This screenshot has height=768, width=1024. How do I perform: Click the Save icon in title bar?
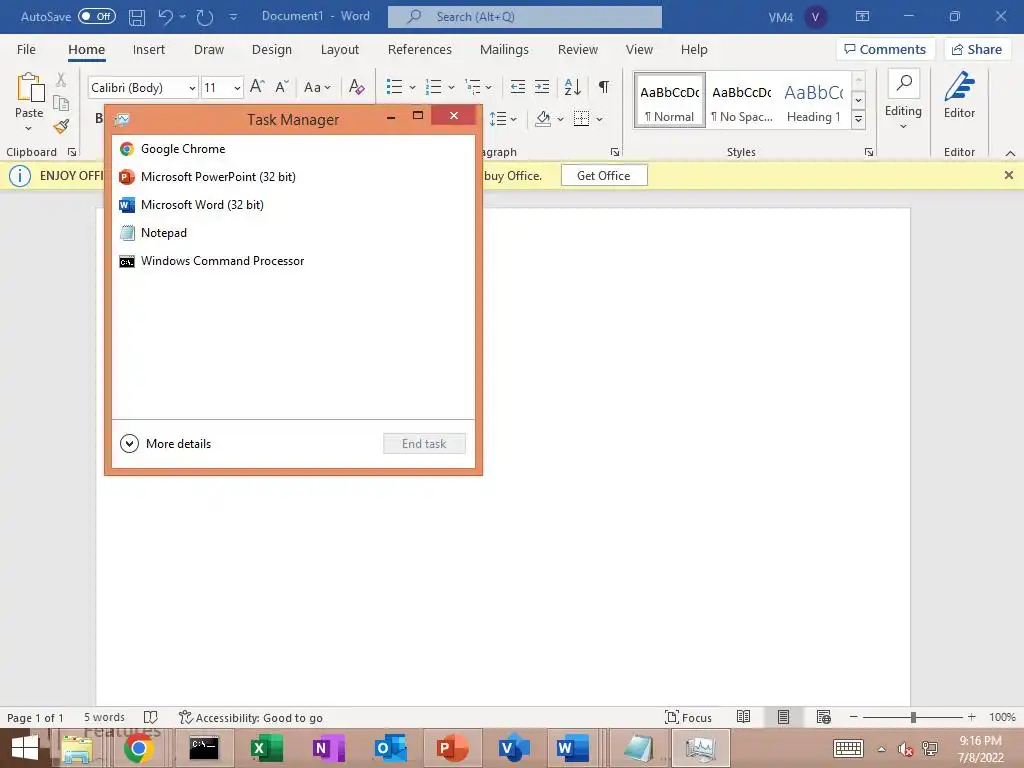[x=136, y=17]
